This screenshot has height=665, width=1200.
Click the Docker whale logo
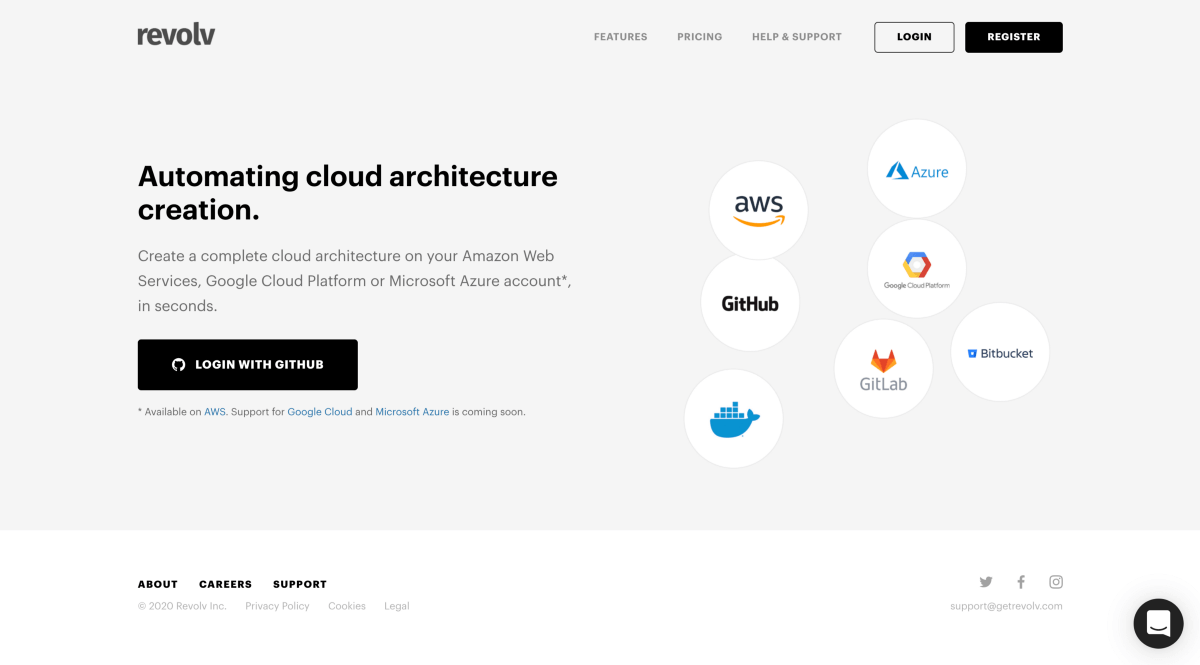coord(734,419)
